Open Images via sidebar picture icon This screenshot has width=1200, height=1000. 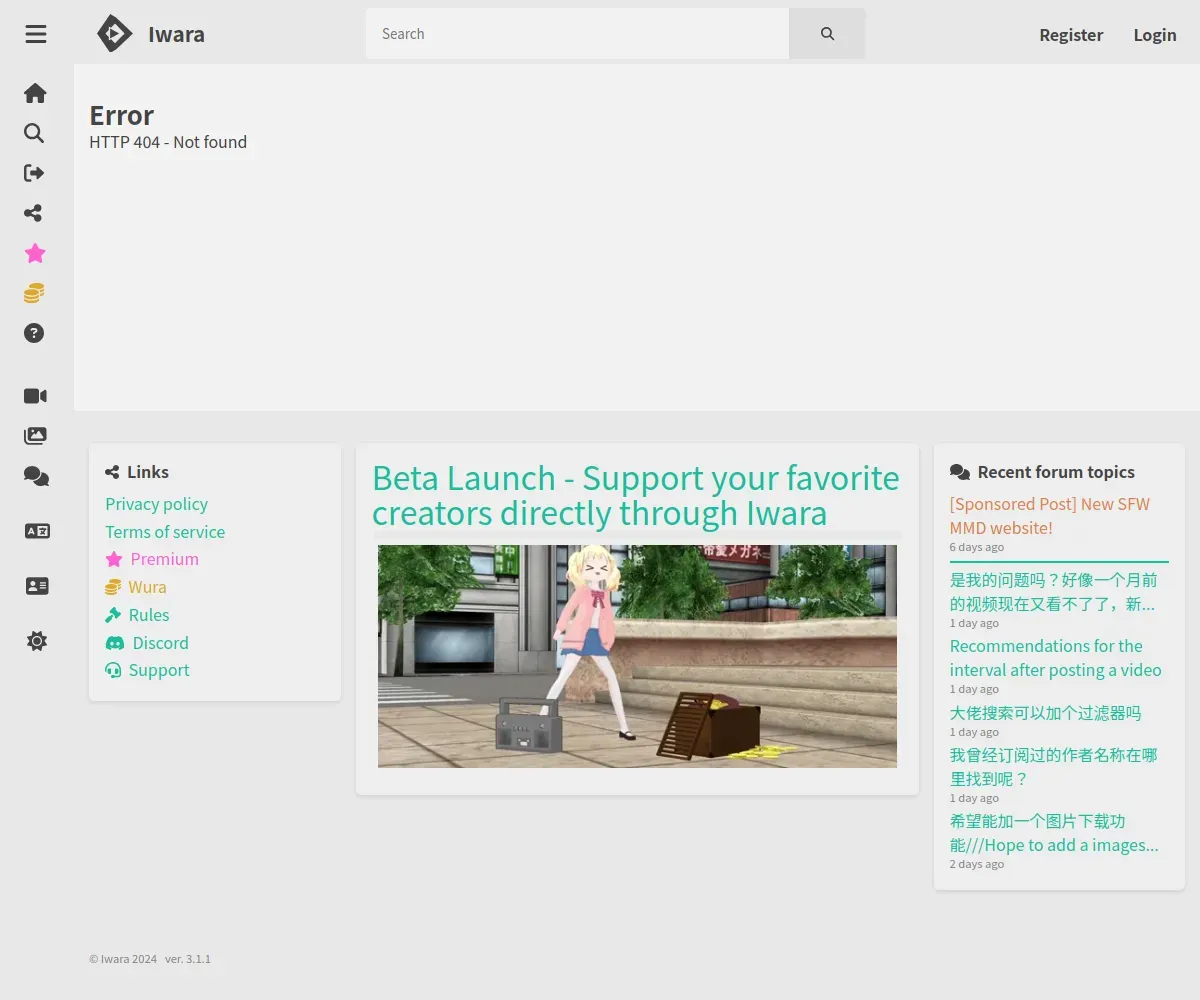[x=35, y=436]
